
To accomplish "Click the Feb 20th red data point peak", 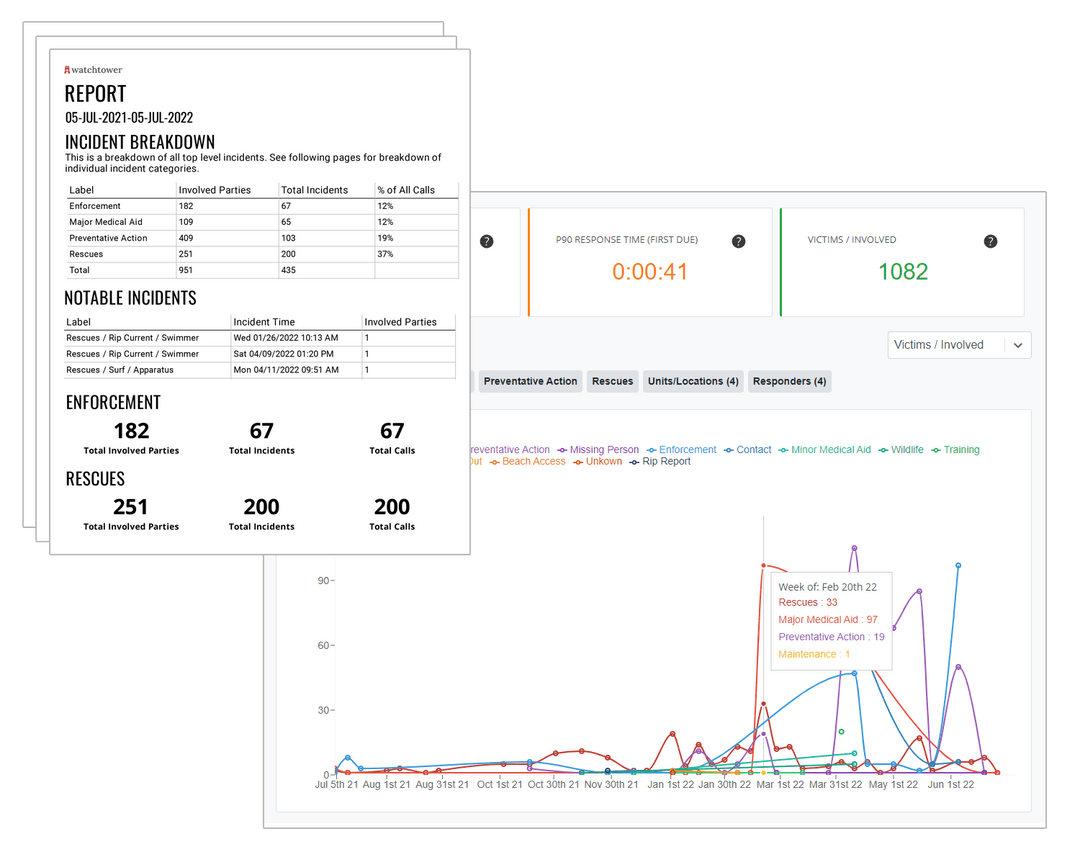I will coord(763,566).
